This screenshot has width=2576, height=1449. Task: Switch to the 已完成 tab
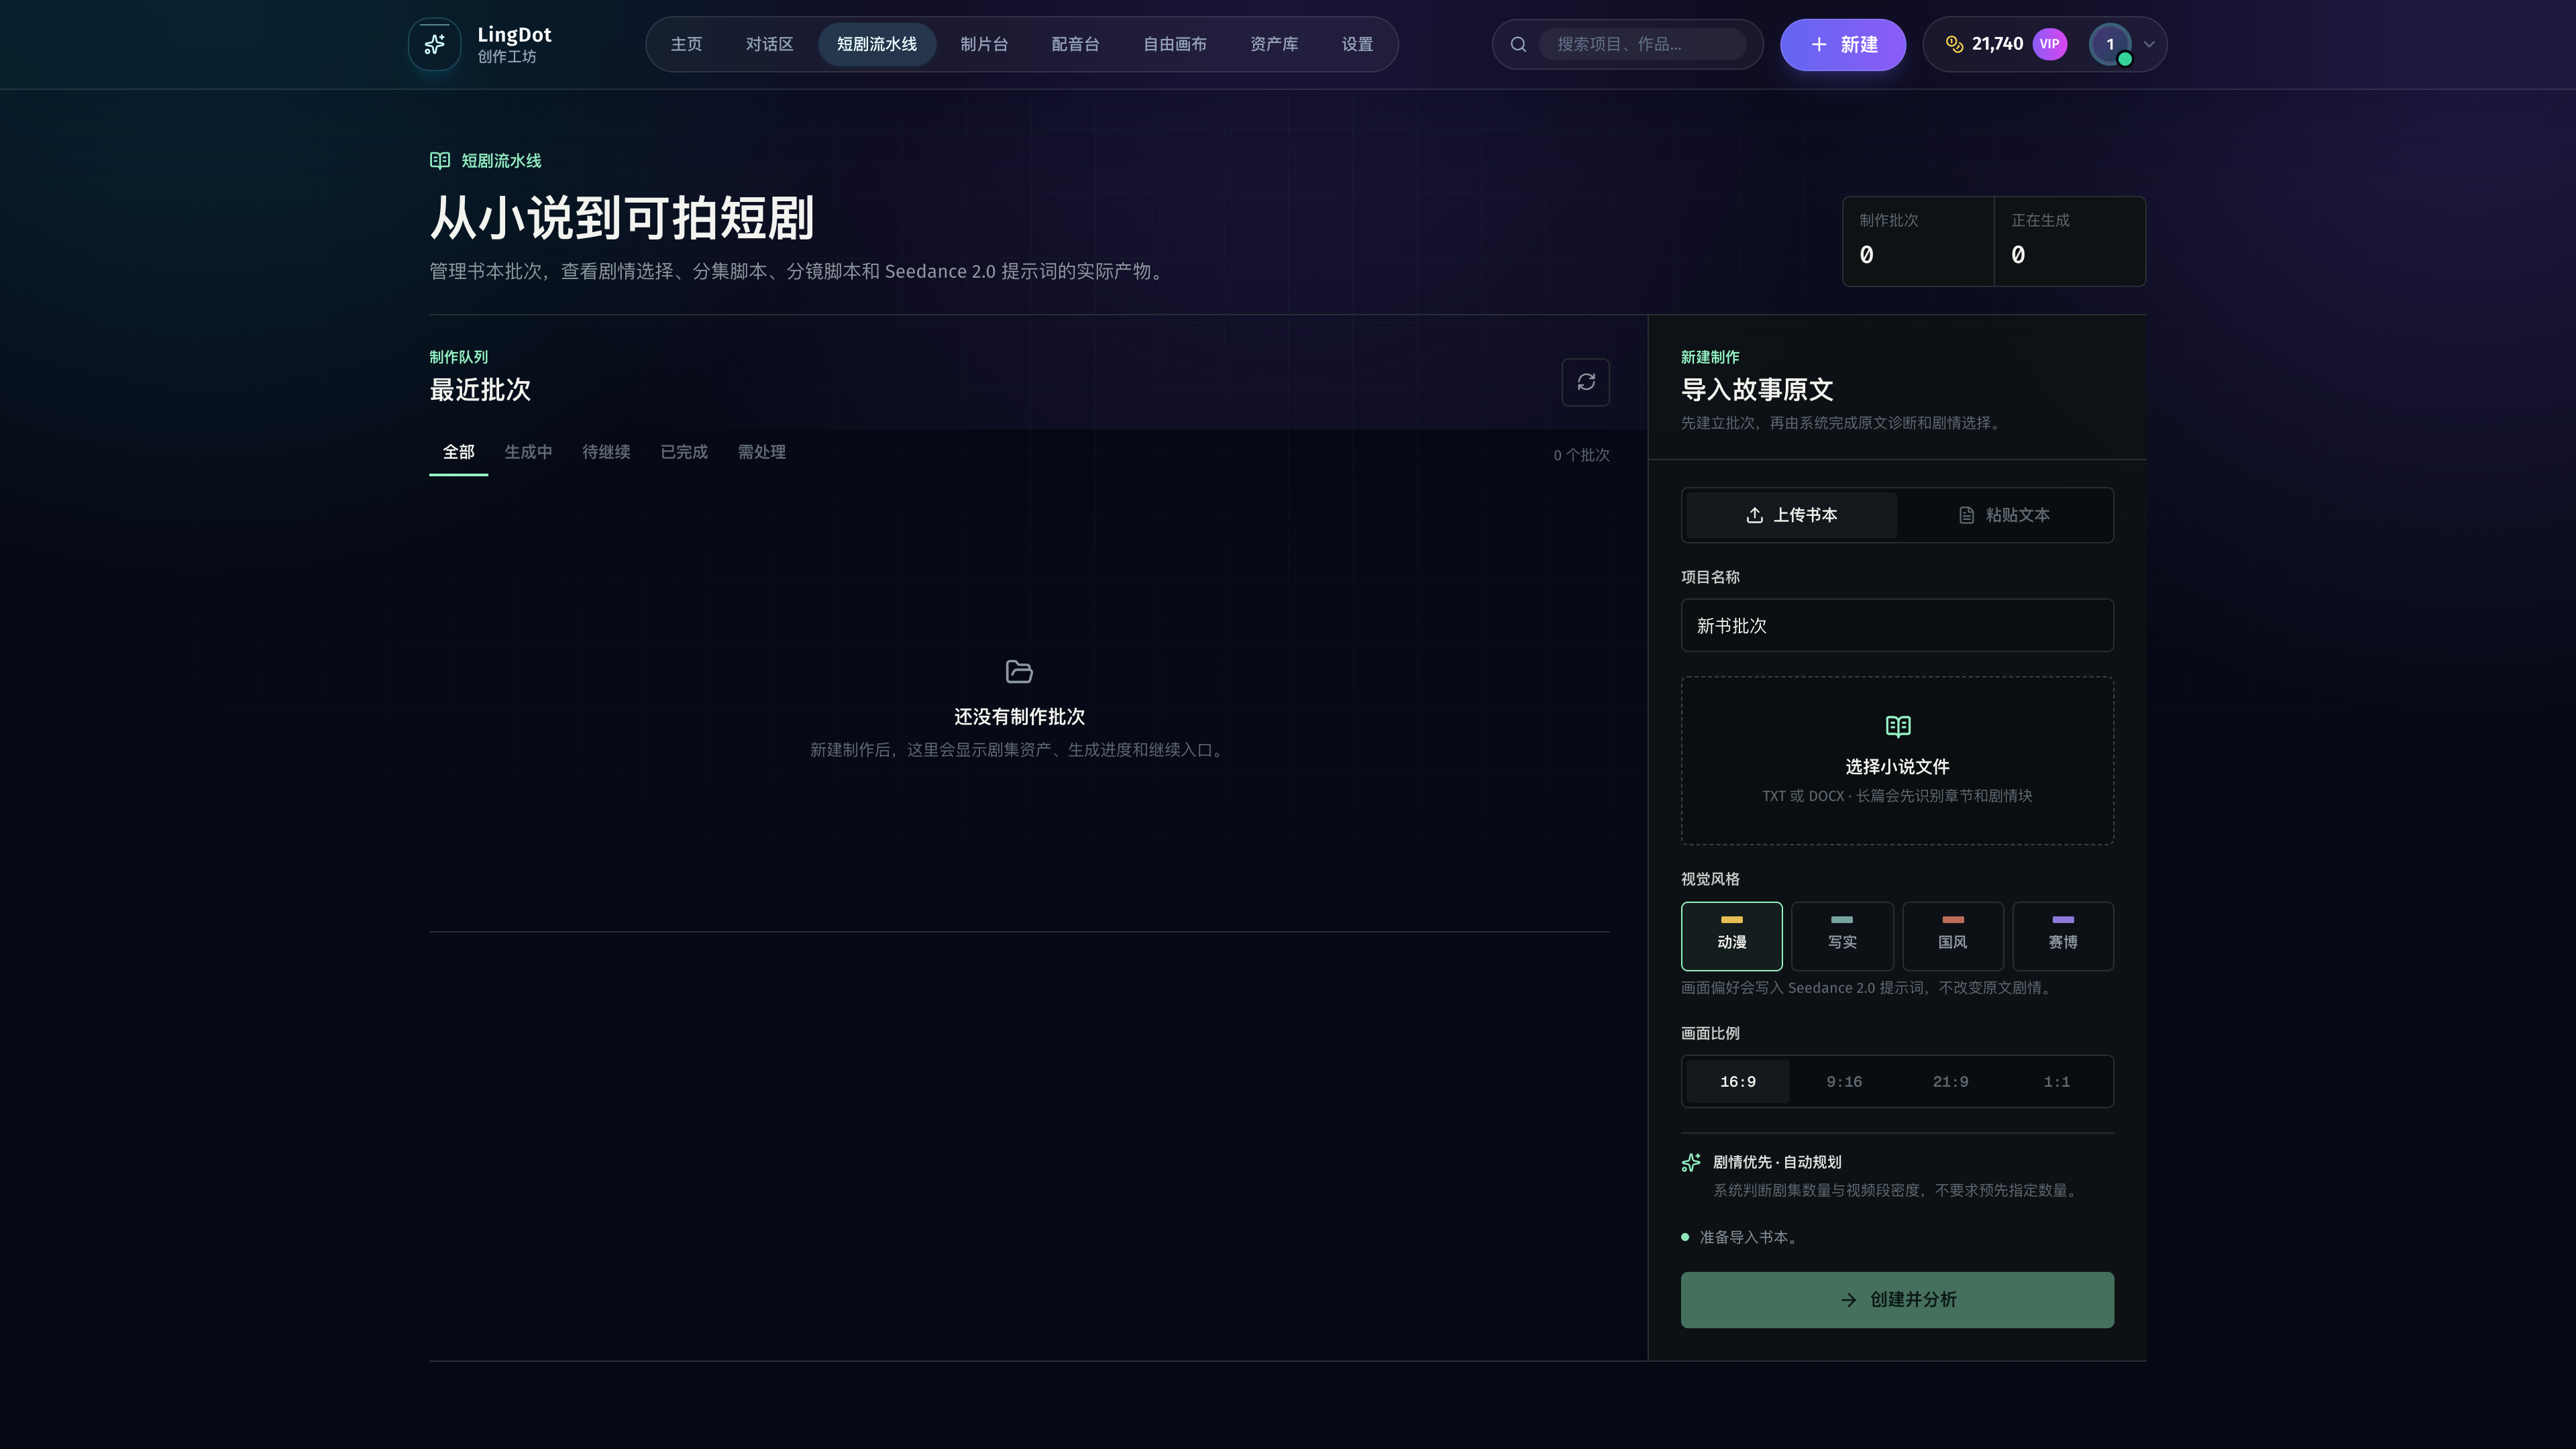[684, 452]
